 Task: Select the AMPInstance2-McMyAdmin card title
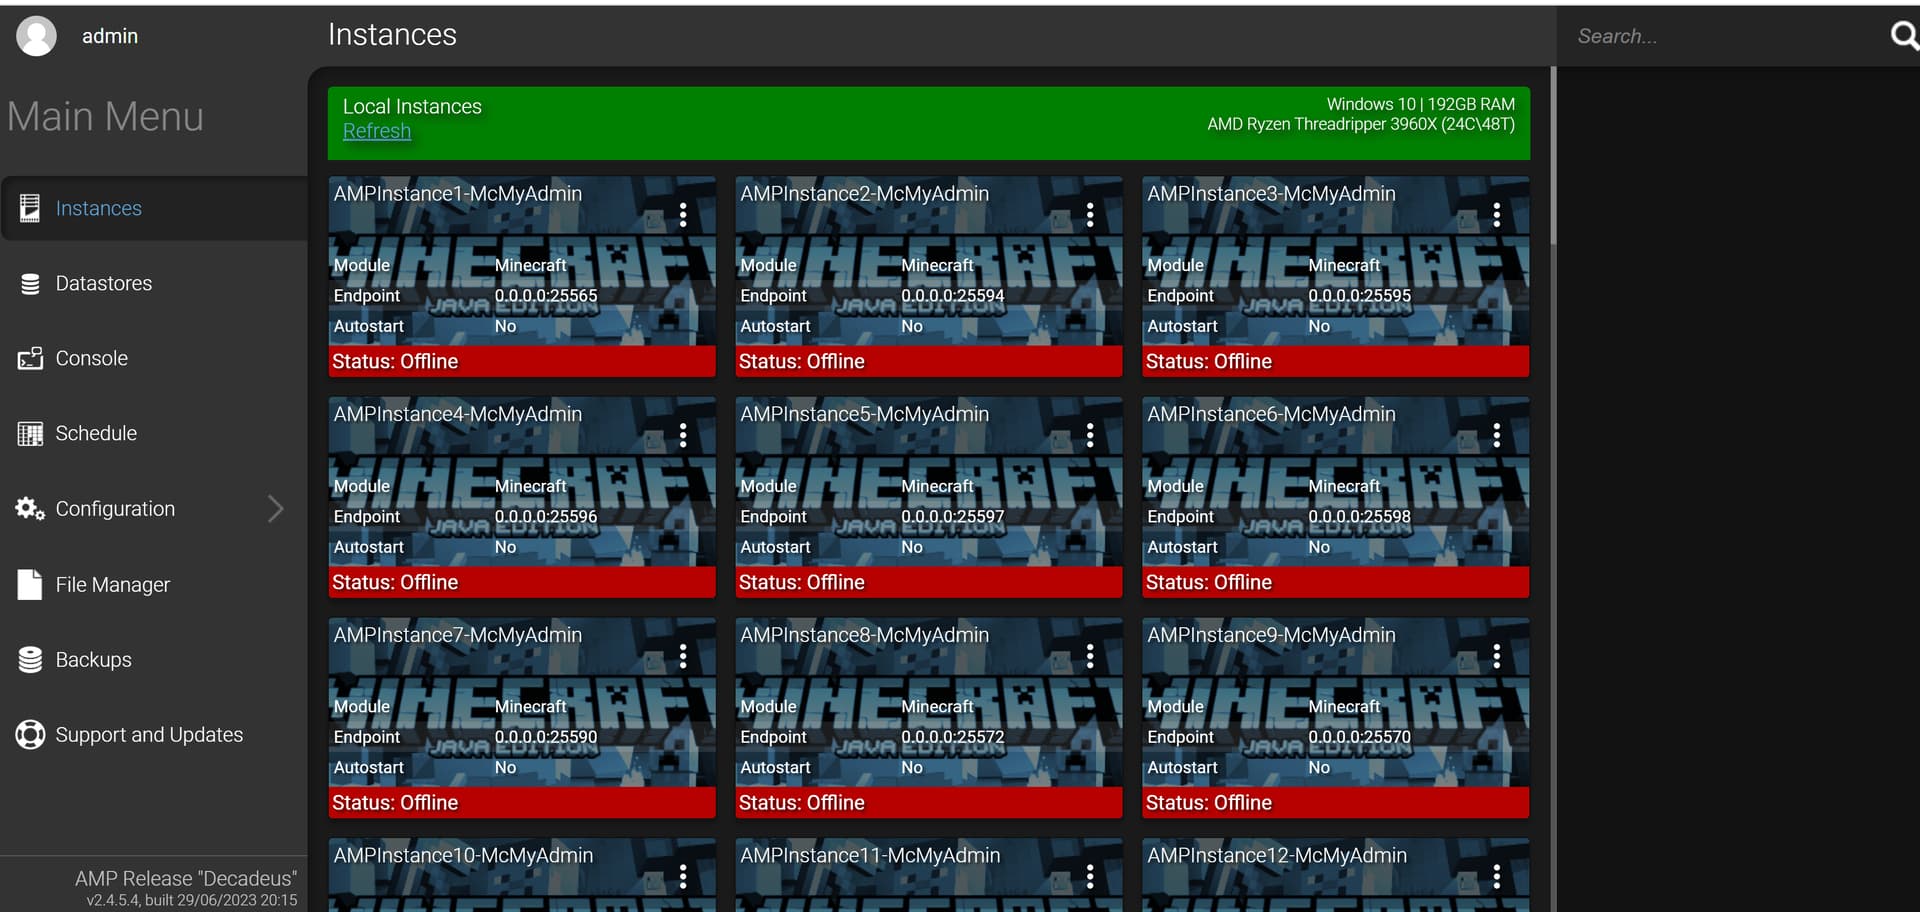(865, 194)
